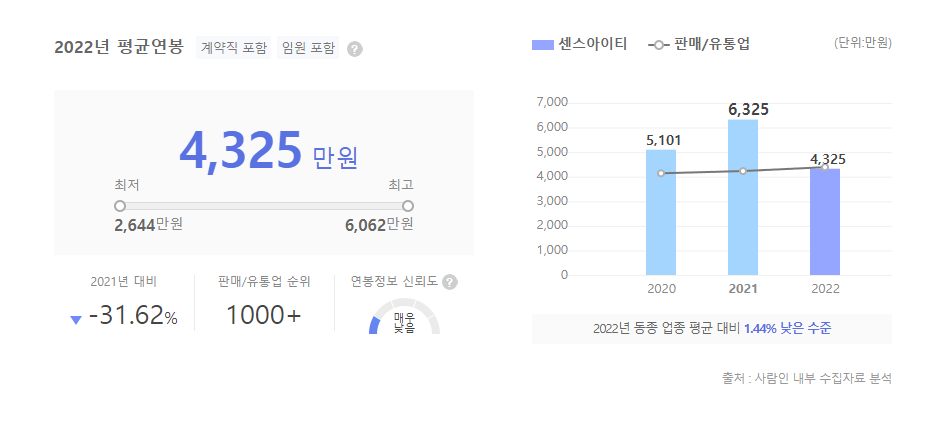Click the 6,325 bar value label

(x=748, y=110)
